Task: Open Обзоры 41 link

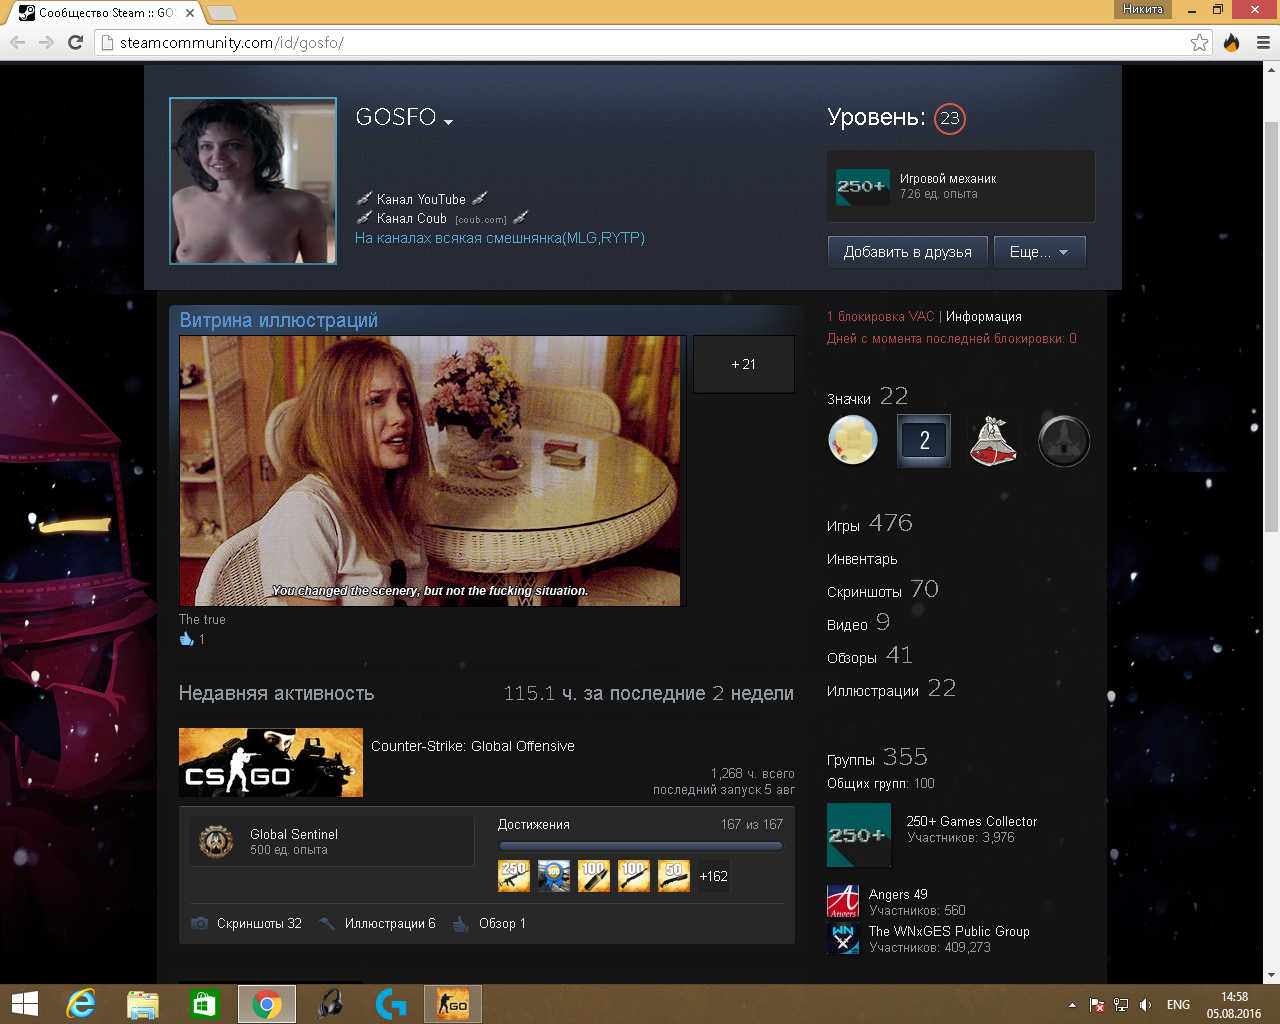Action: [869, 656]
